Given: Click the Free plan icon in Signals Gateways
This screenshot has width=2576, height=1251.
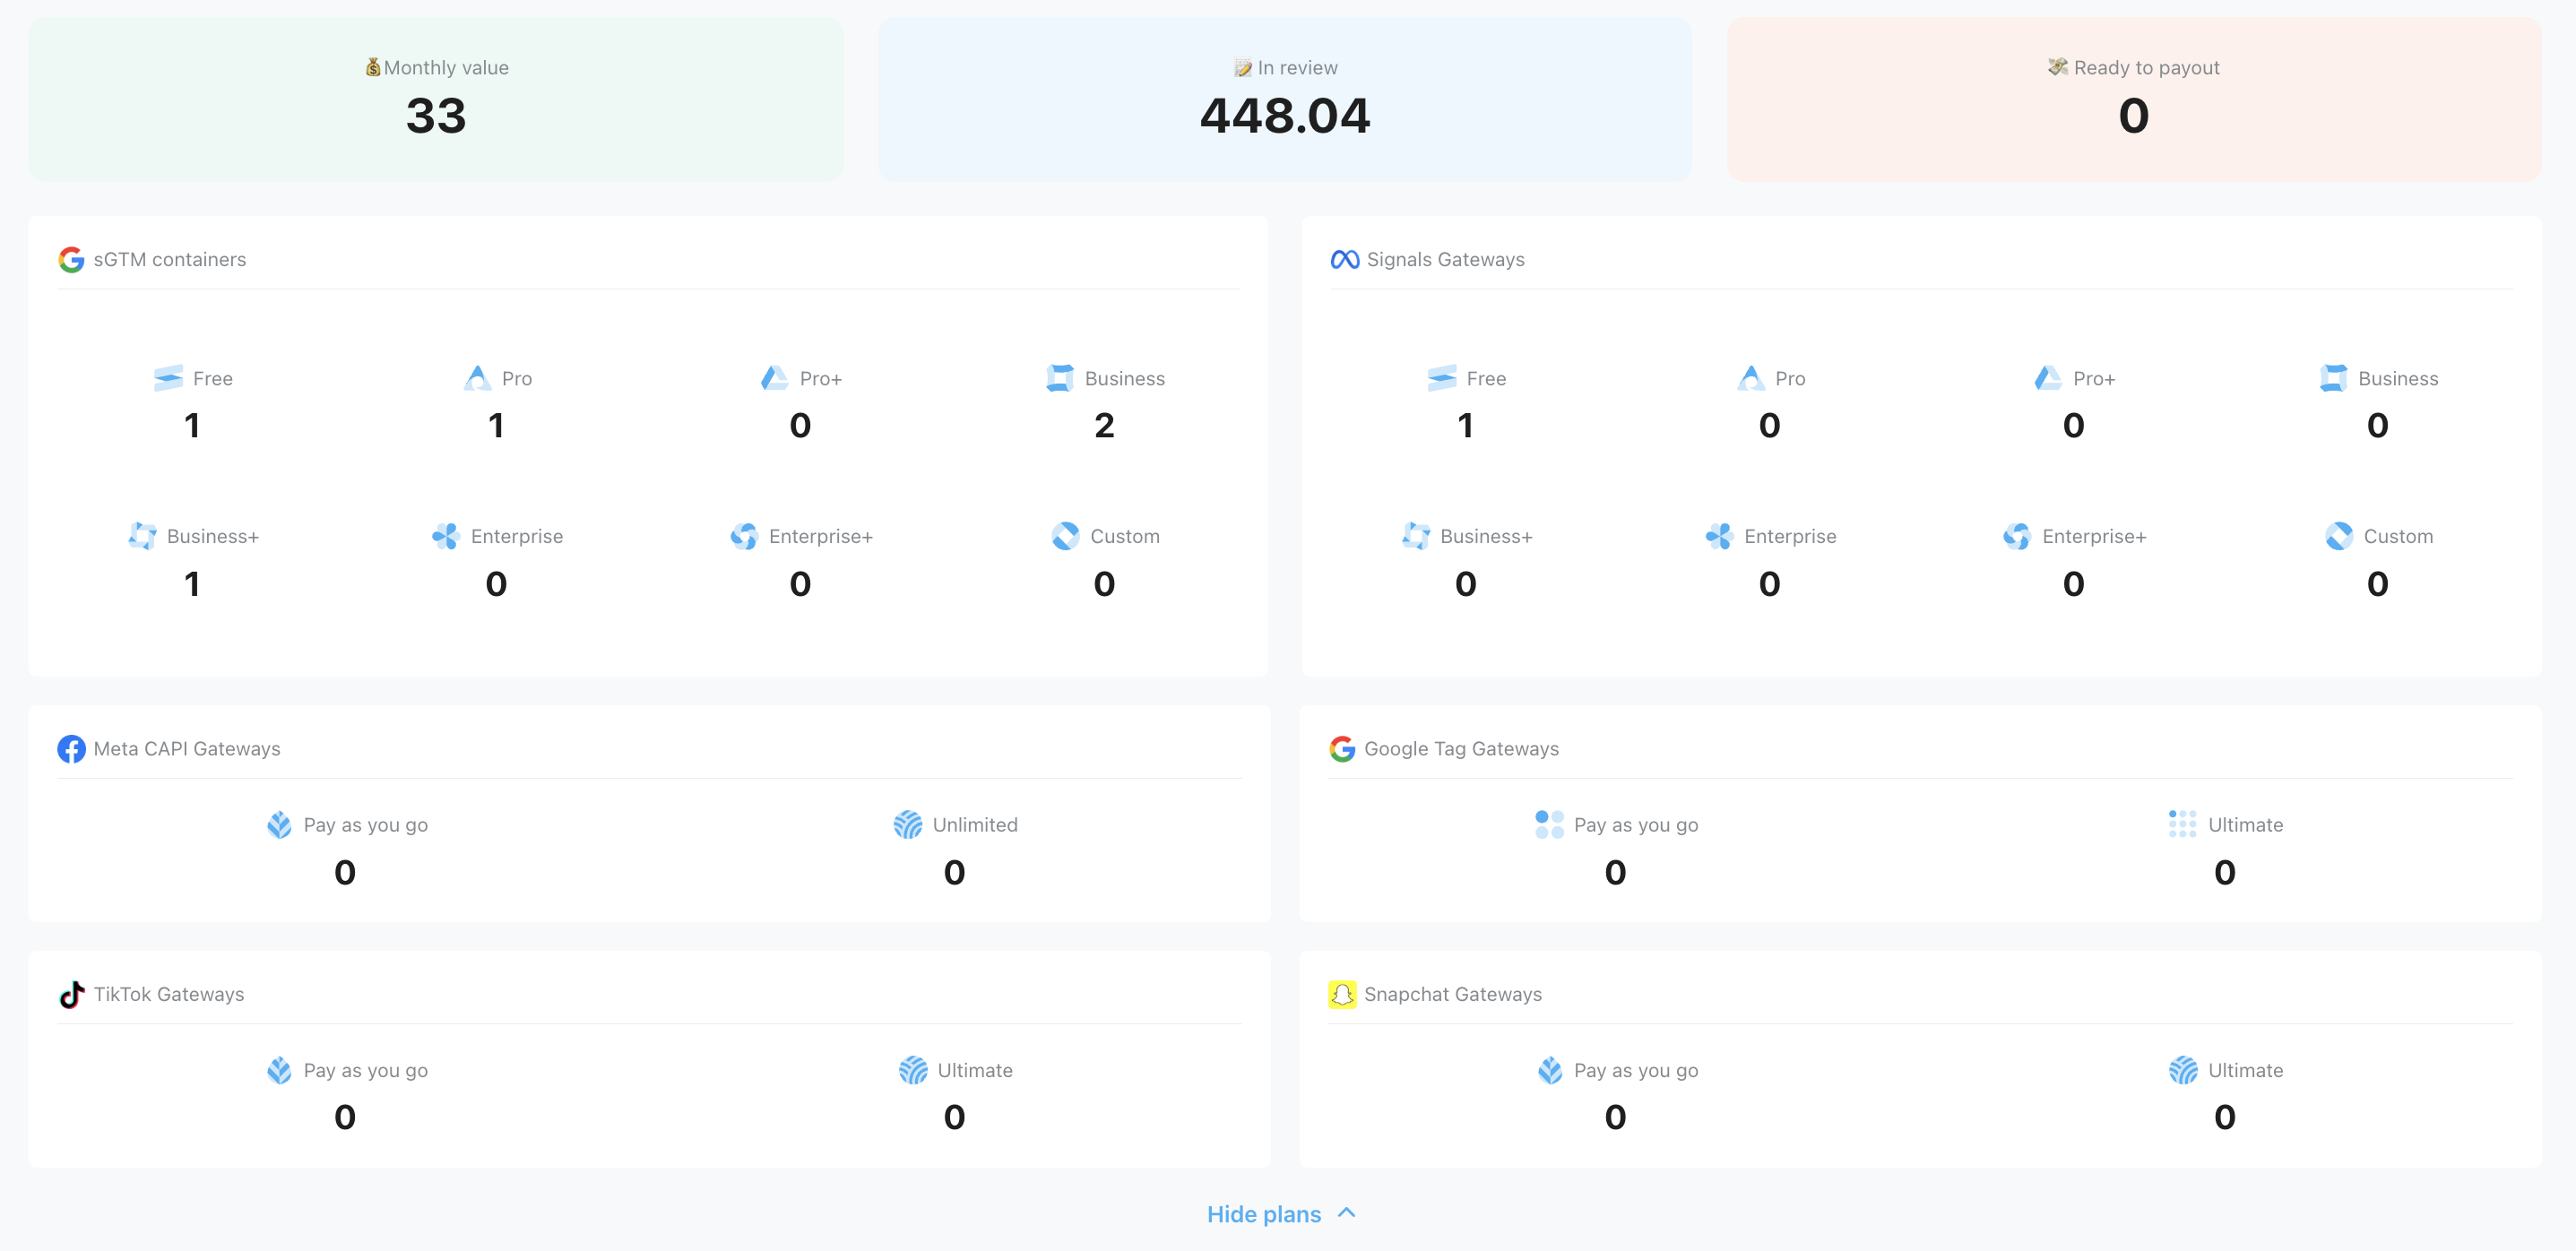Looking at the screenshot, I should click(x=1442, y=378).
